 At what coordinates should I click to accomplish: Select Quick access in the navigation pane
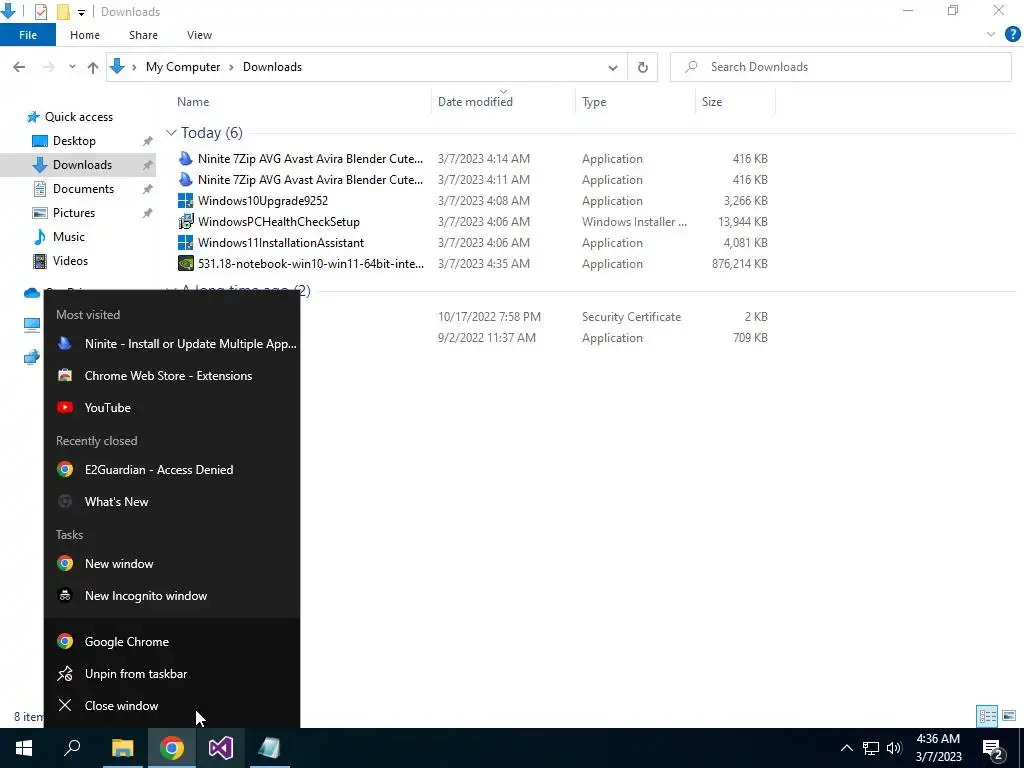pos(79,117)
